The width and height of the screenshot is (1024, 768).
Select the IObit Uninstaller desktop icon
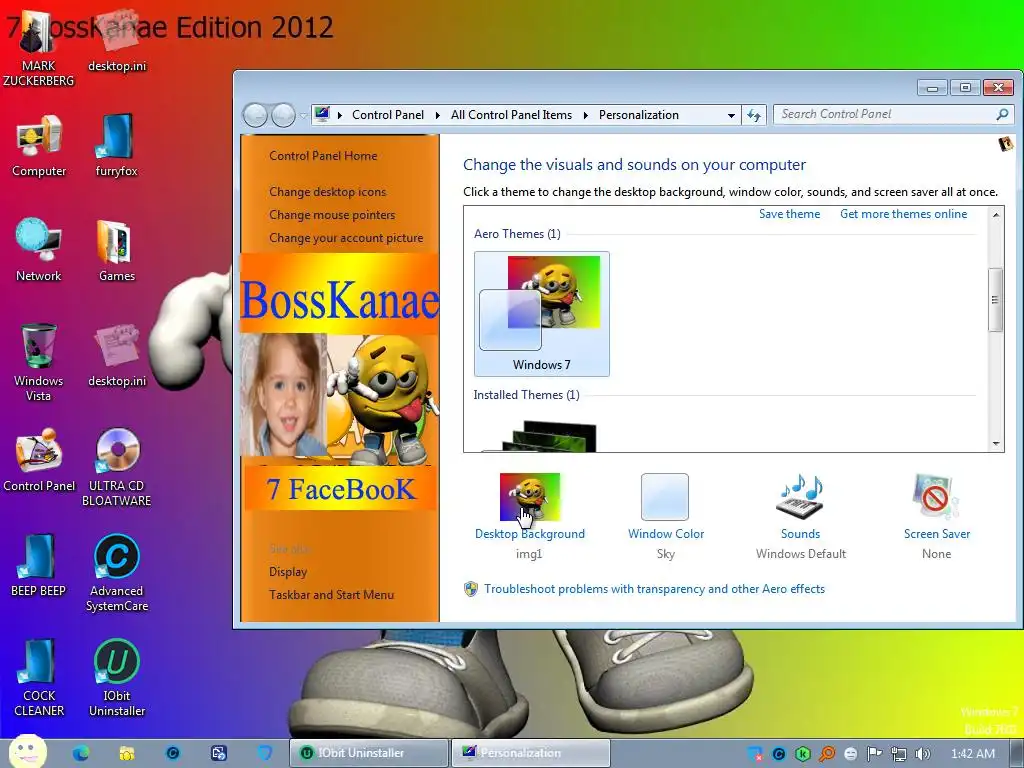tap(117, 678)
